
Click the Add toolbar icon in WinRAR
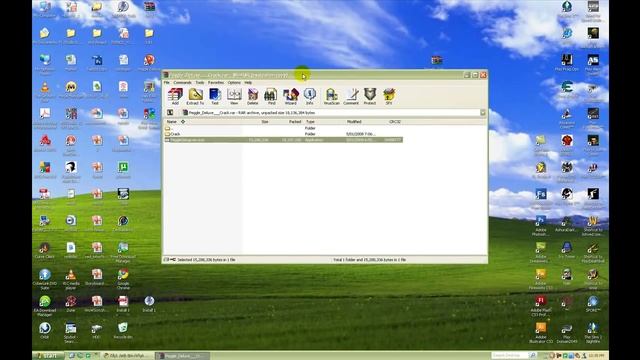tap(175, 96)
